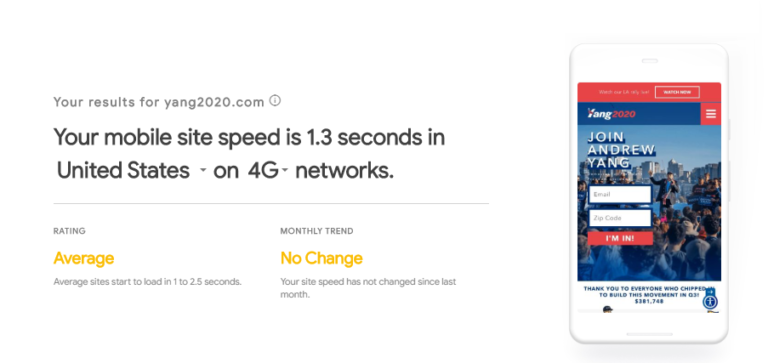The width and height of the screenshot is (768, 363).
Task: Click the small blue arrow above accessibility icon
Action: [711, 291]
